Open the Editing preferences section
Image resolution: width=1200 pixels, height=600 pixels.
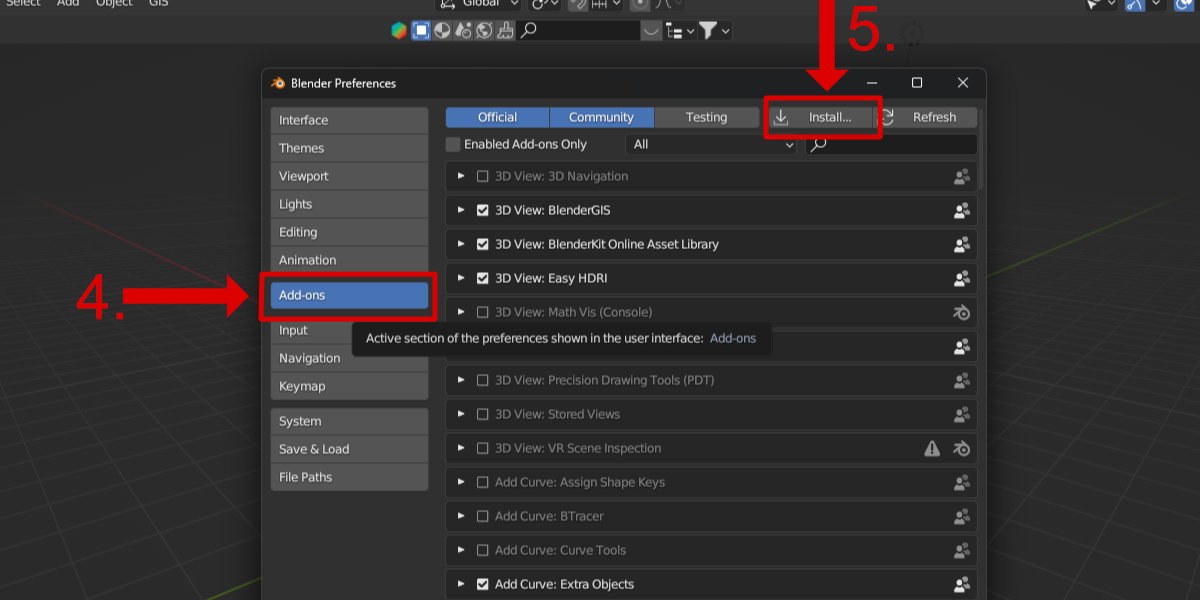pyautogui.click(x=349, y=232)
